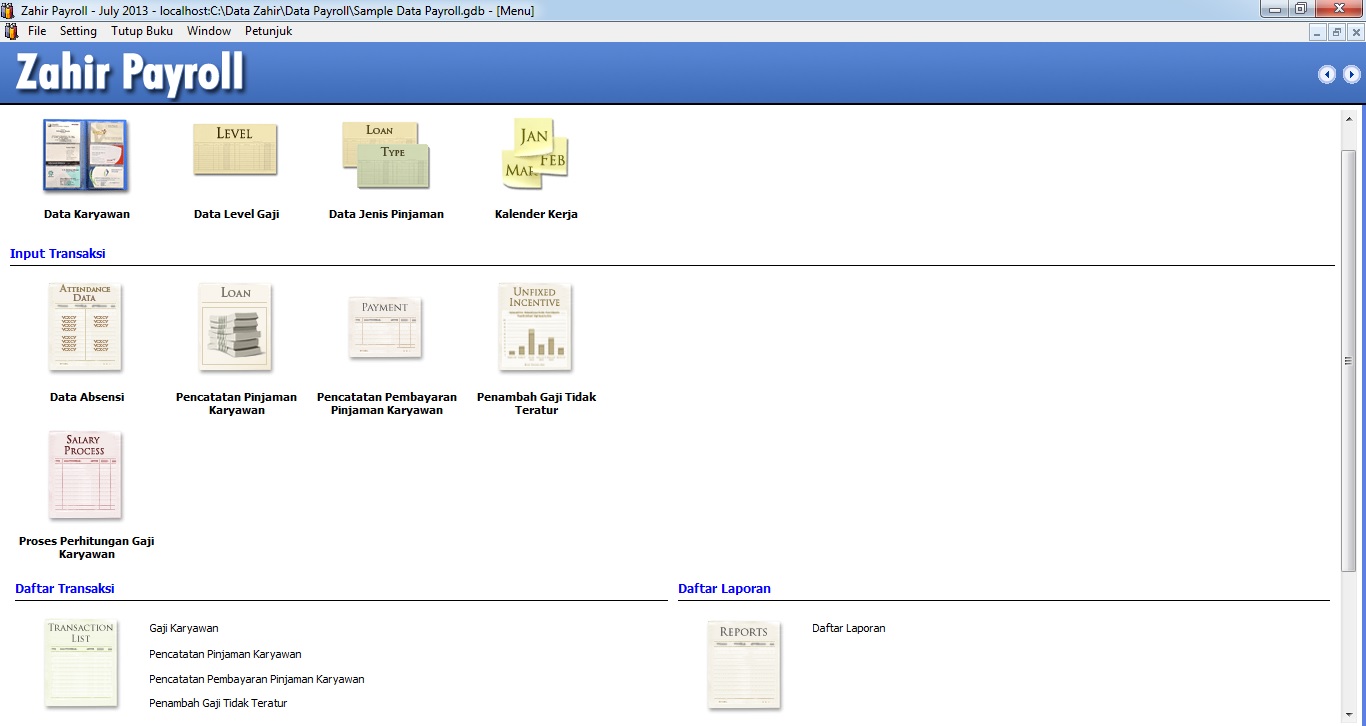1366x726 pixels.
Task: Open Pencatatan Pembayaran Pinjaman payment icon
Action: pyautogui.click(x=385, y=327)
